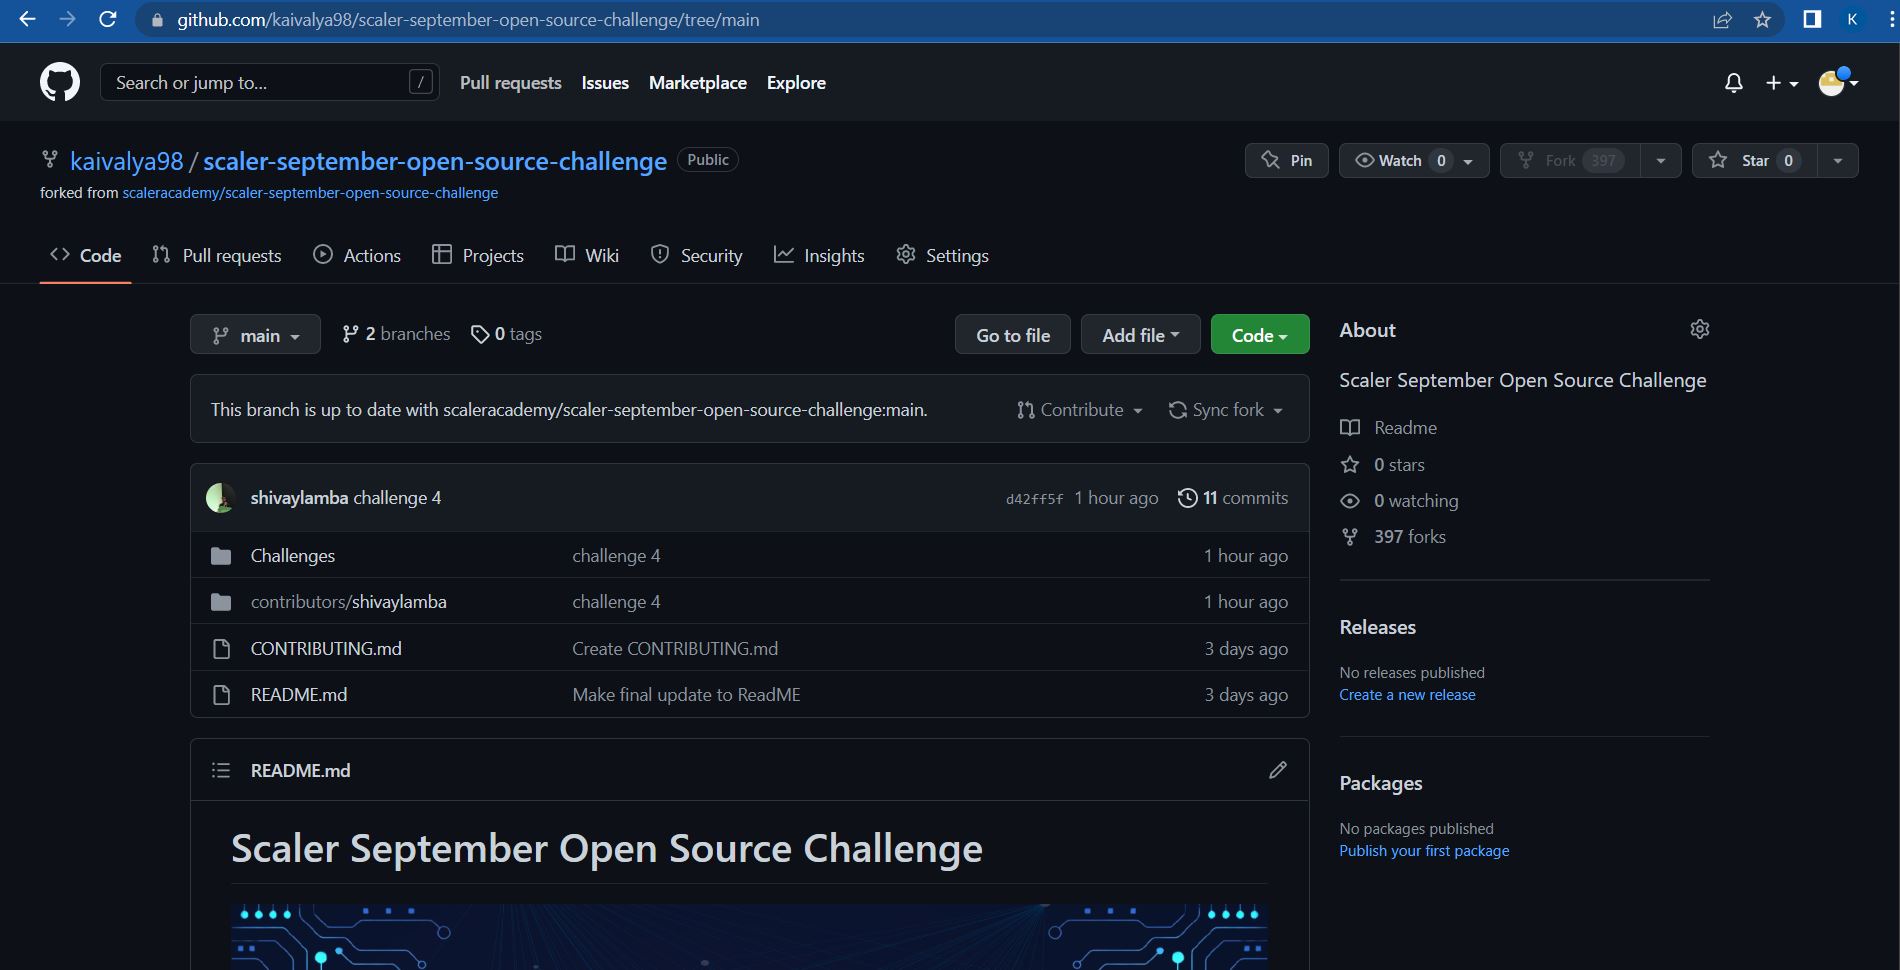The height and width of the screenshot is (970, 1900).
Task: Click the address bar URL
Action: pyautogui.click(x=468, y=19)
